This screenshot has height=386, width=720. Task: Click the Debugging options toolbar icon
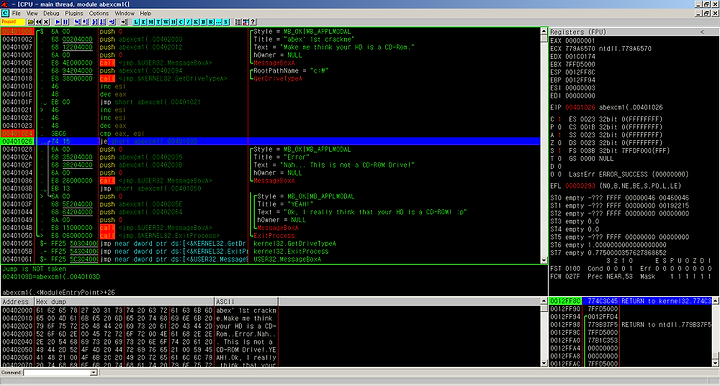point(237,22)
